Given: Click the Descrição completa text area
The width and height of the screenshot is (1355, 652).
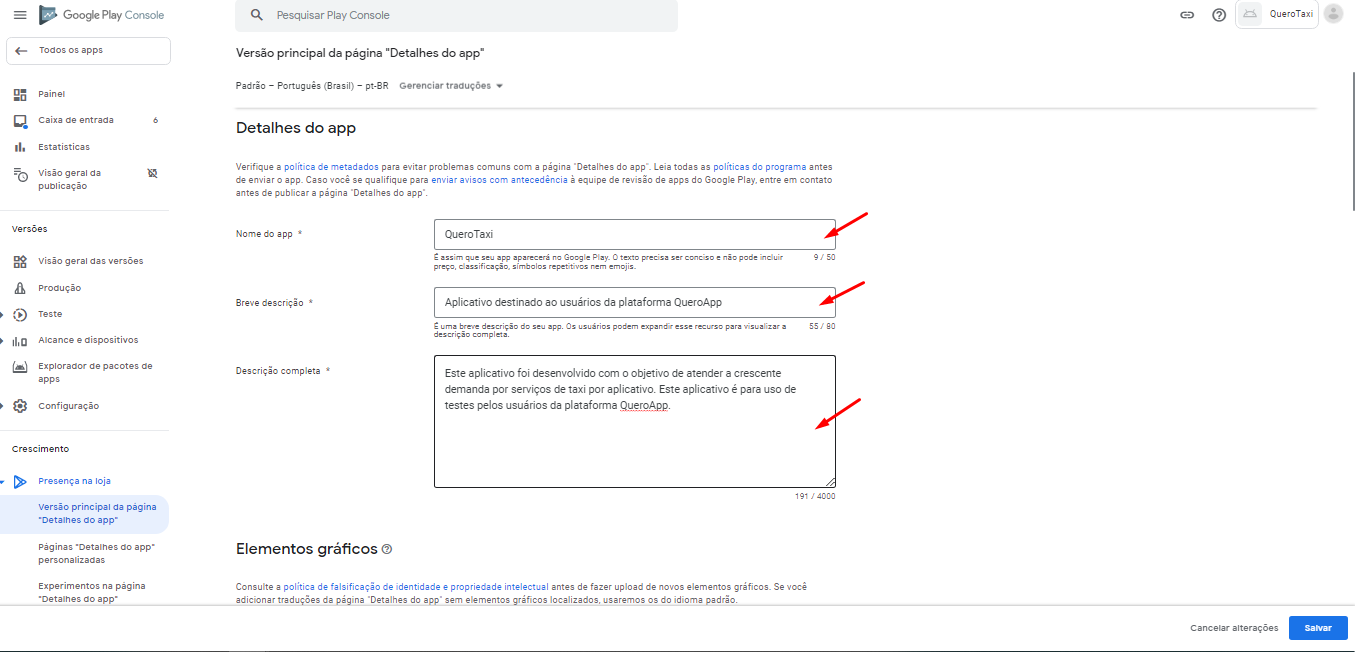Looking at the screenshot, I should point(635,421).
